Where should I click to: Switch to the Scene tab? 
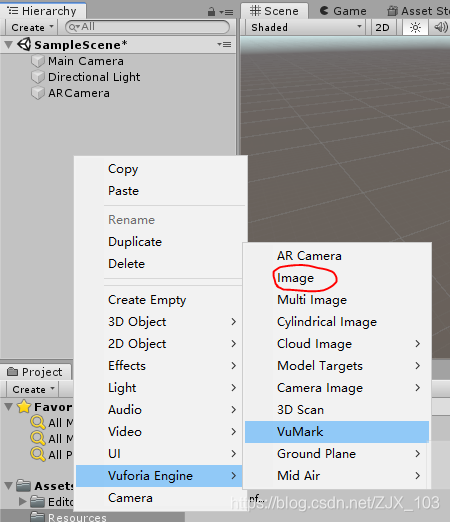pyautogui.click(x=275, y=11)
